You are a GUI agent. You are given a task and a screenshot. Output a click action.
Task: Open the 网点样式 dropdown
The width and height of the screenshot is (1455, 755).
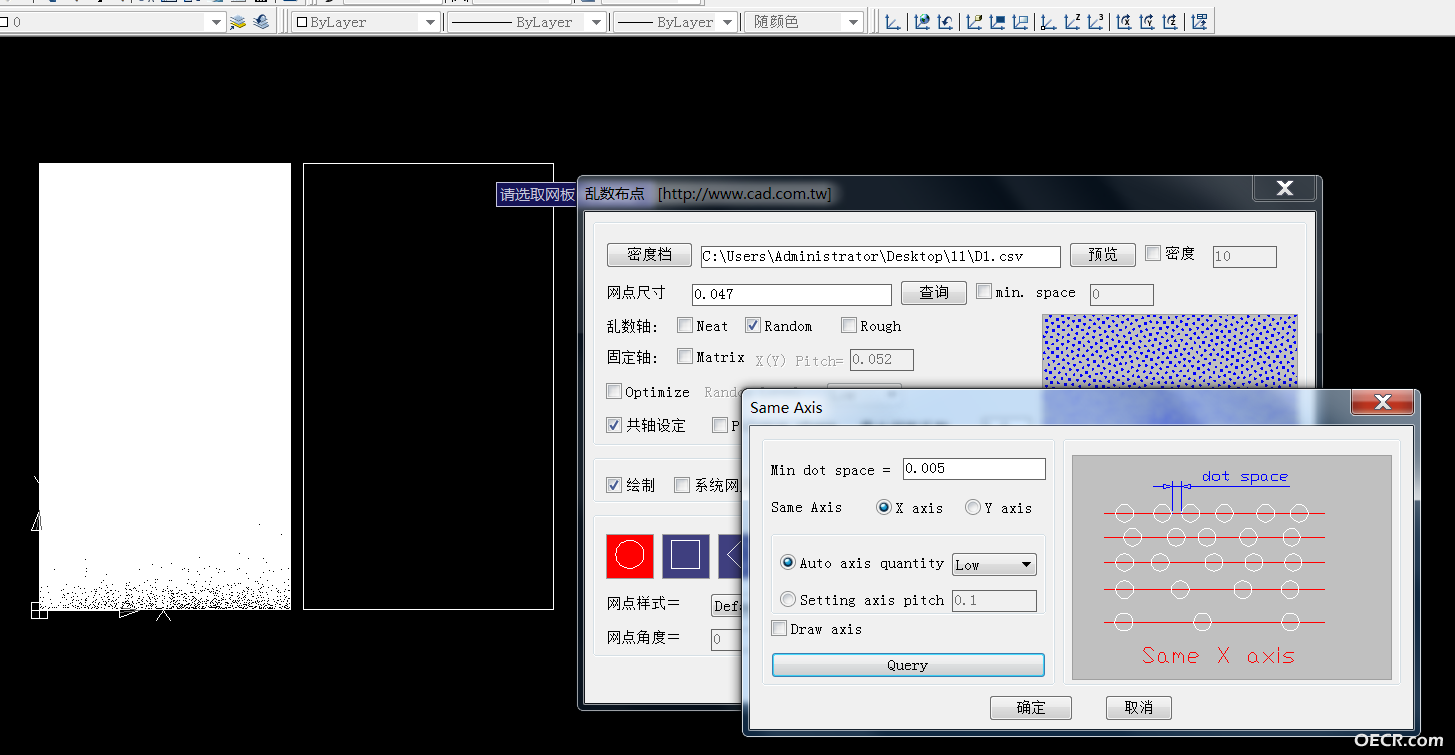(727, 605)
